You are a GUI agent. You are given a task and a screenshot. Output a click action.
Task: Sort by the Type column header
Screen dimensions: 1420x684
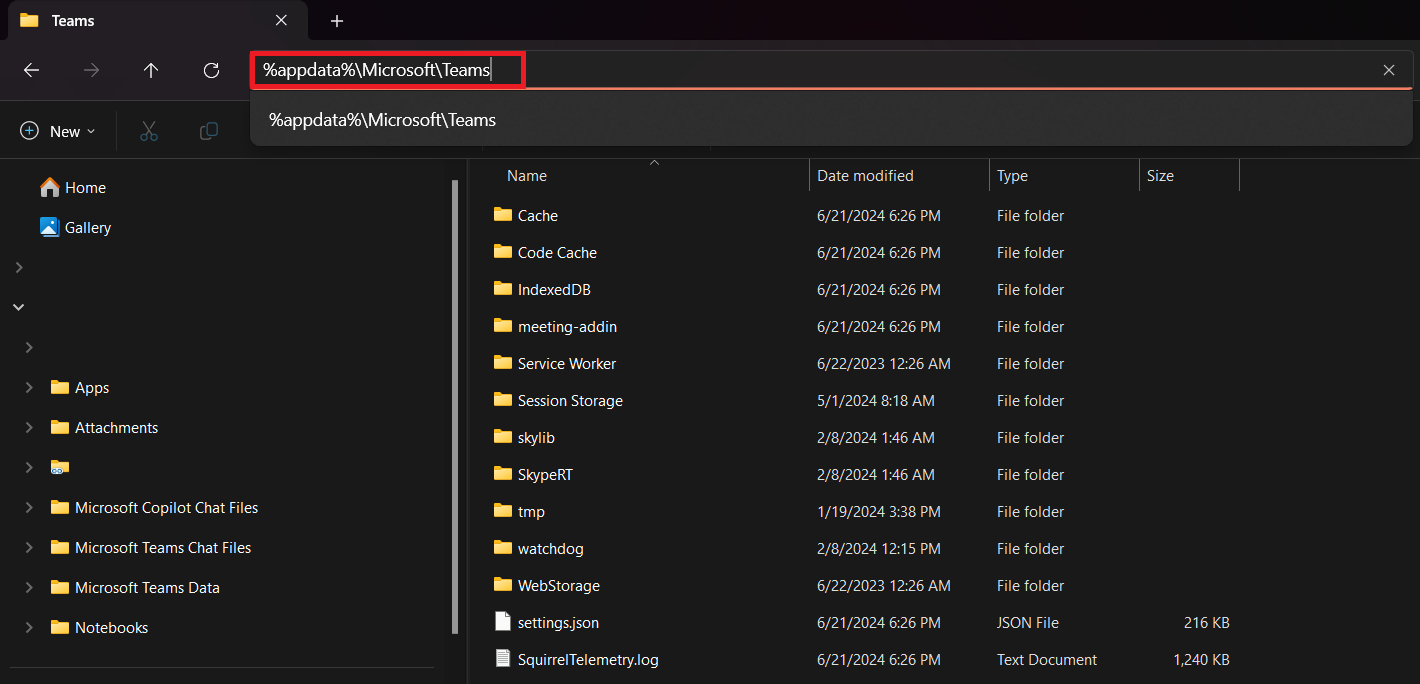1012,176
